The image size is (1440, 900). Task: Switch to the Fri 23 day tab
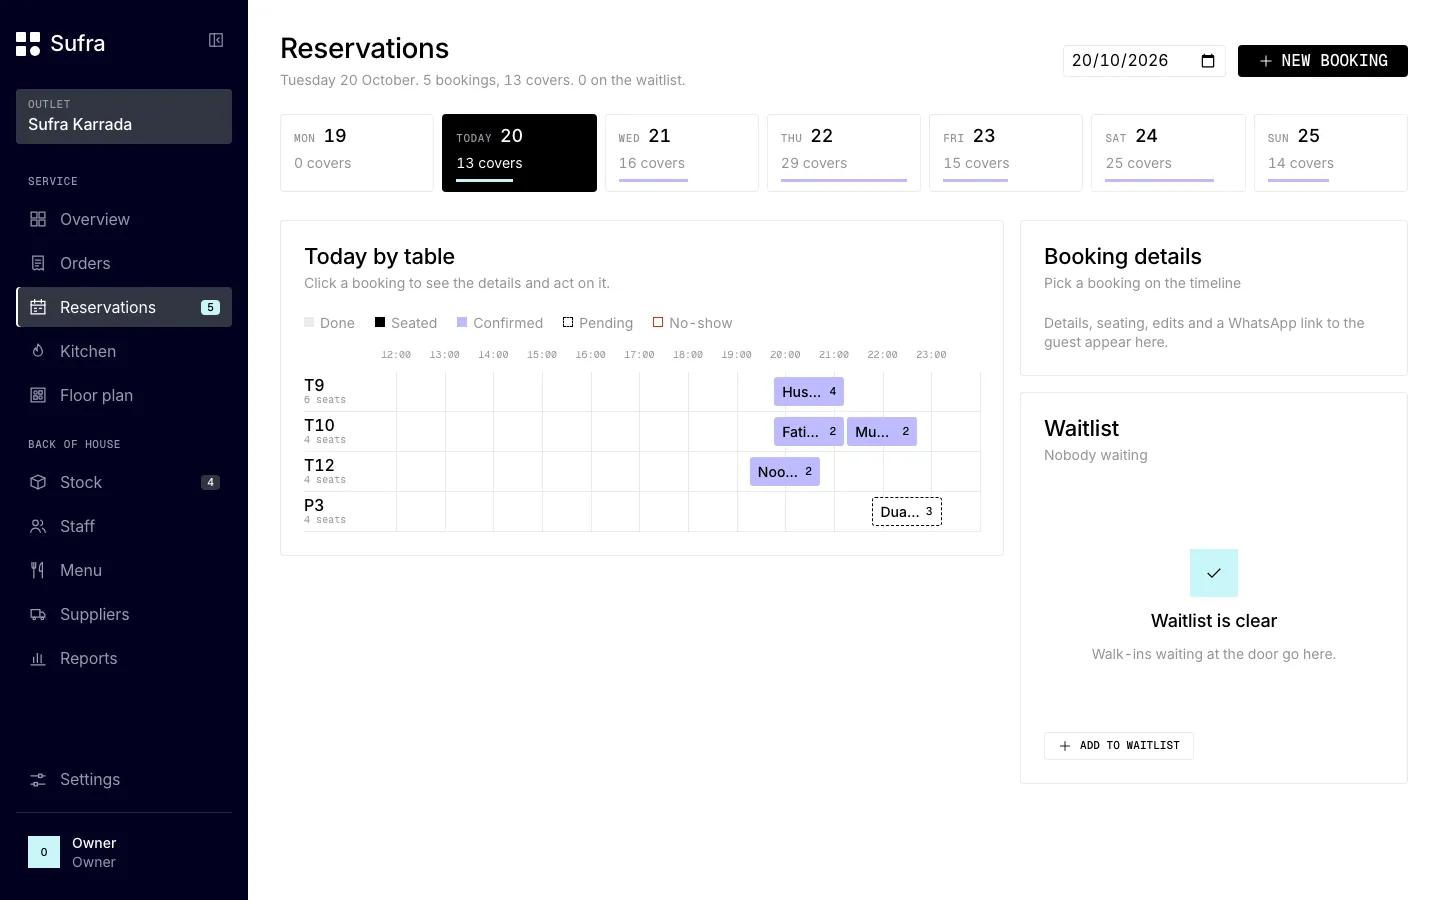point(1006,153)
